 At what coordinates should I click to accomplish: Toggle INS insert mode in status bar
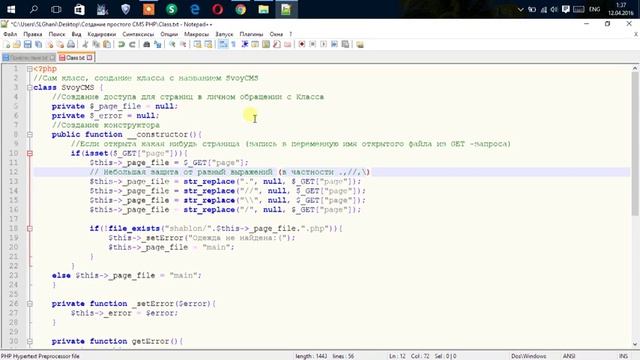pos(623,356)
